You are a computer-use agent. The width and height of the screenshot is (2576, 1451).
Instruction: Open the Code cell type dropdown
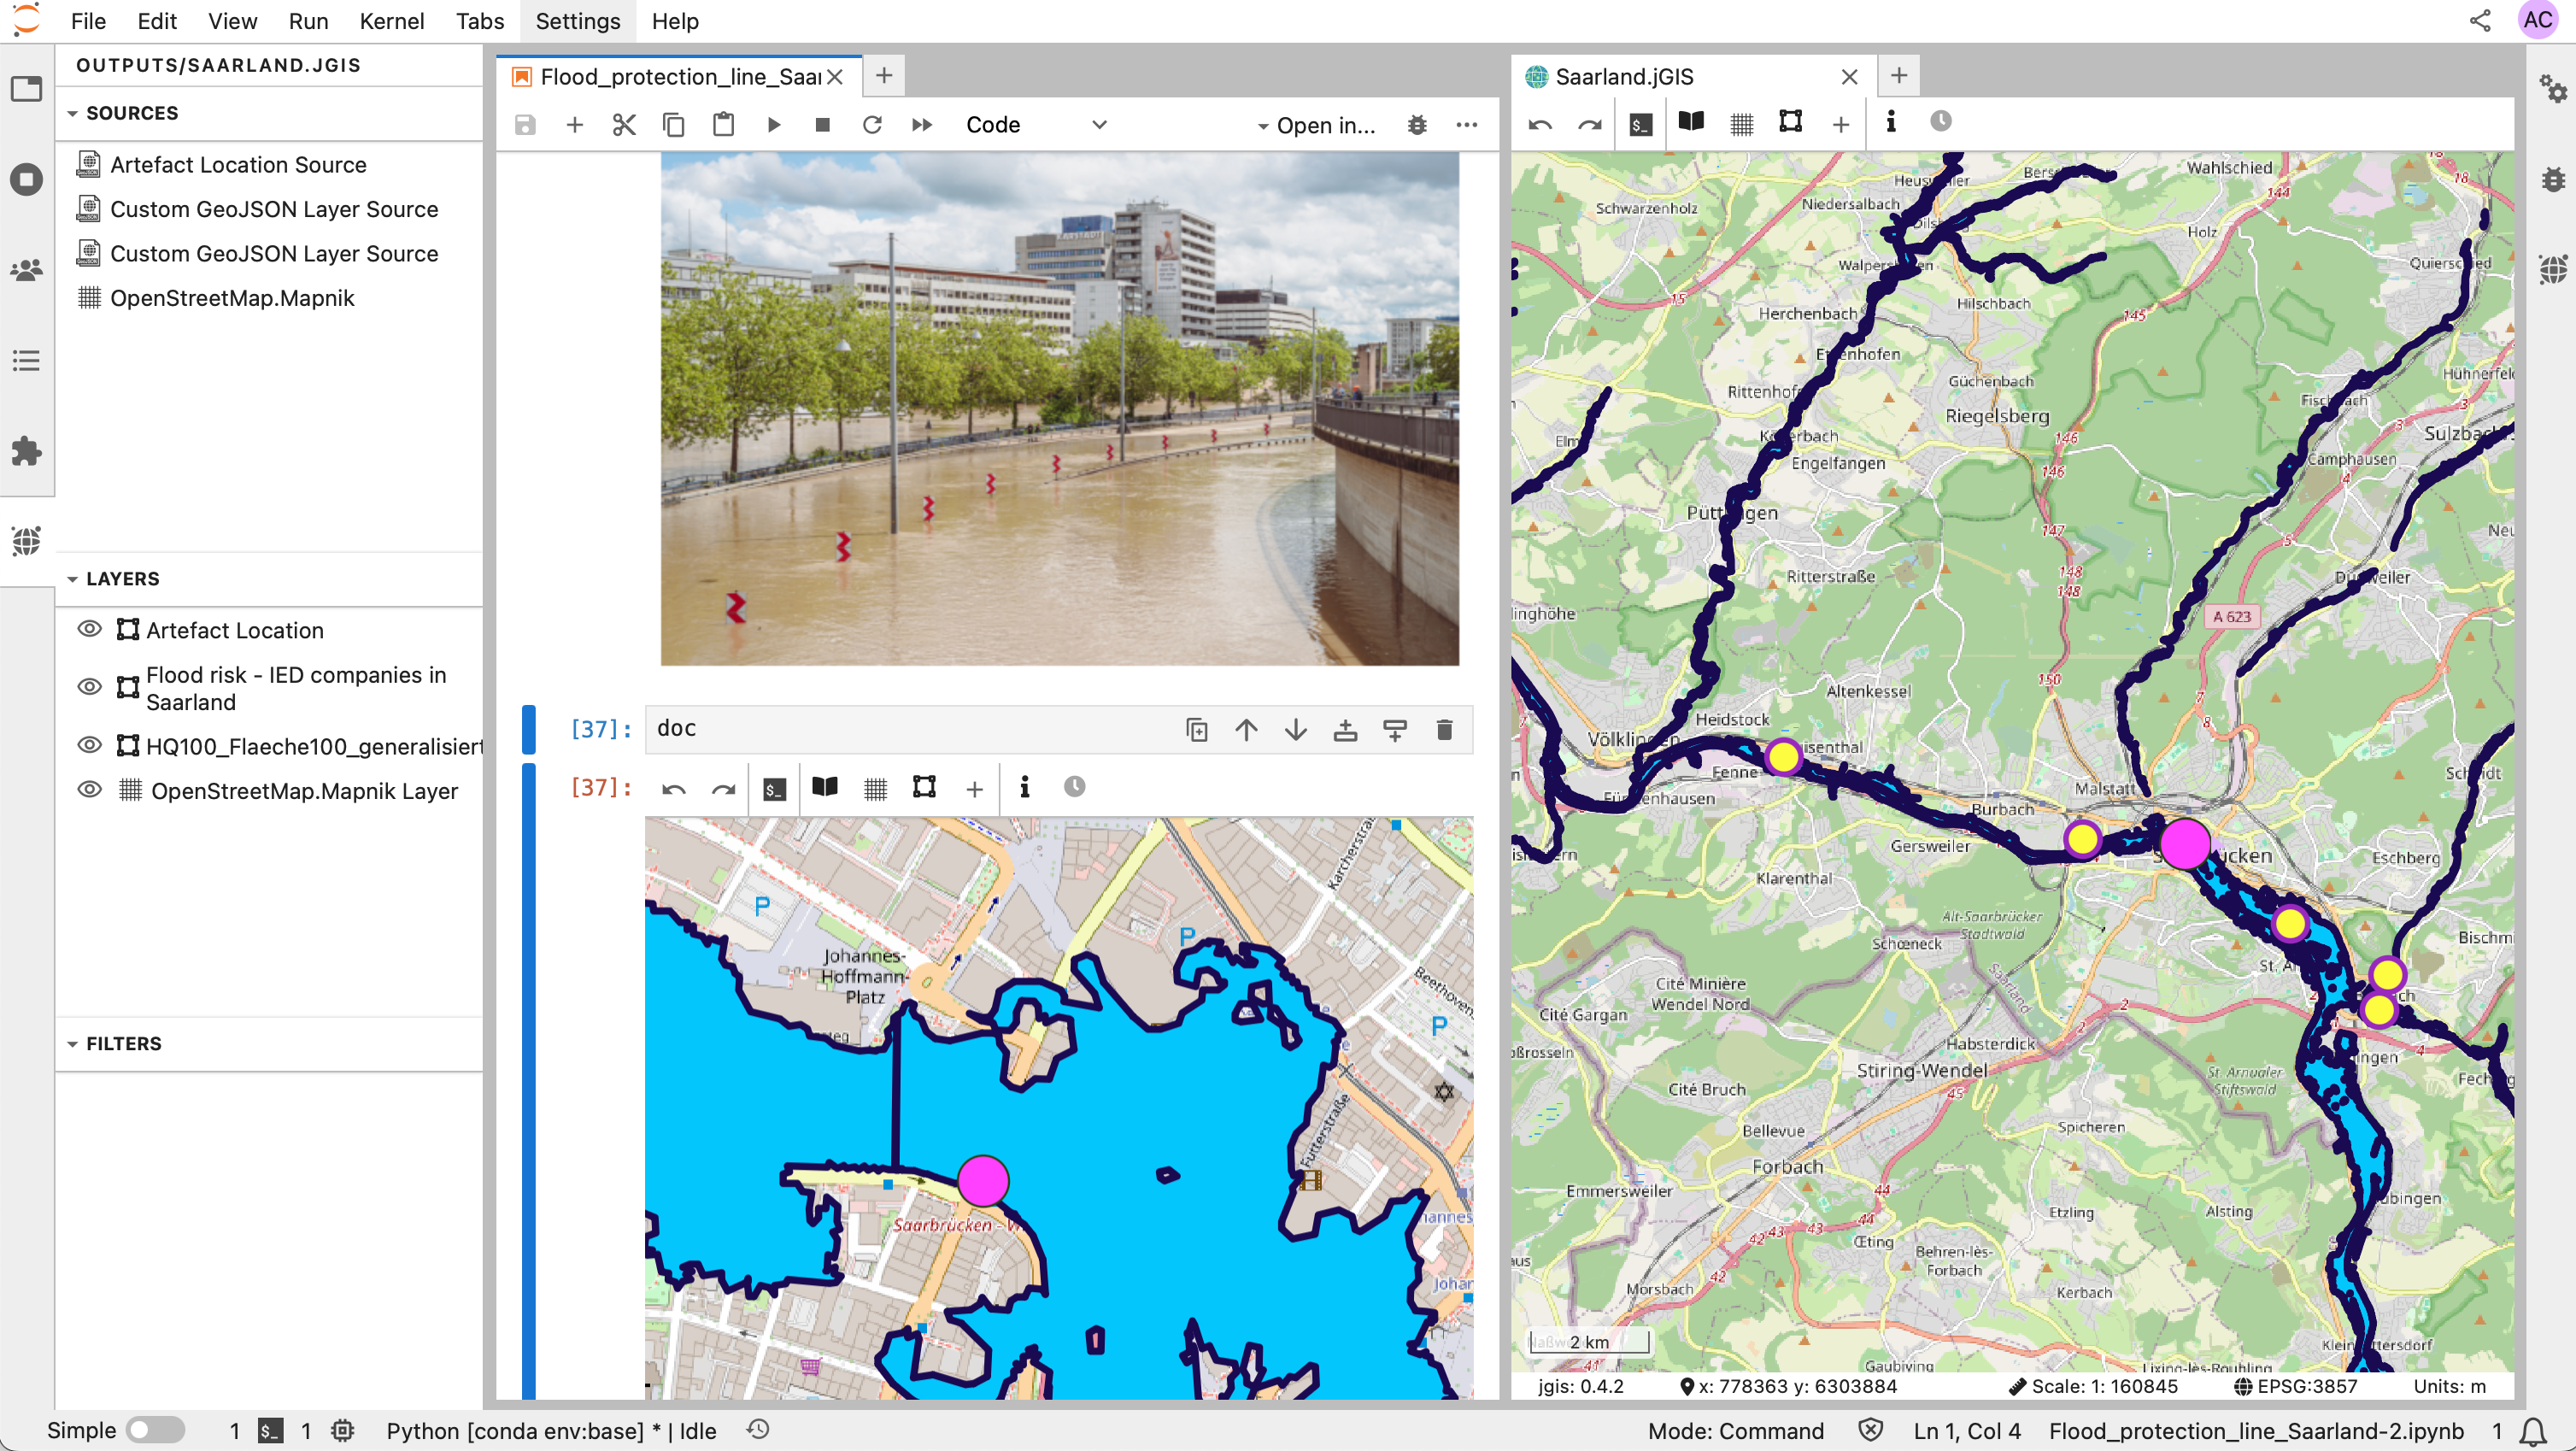point(1036,125)
